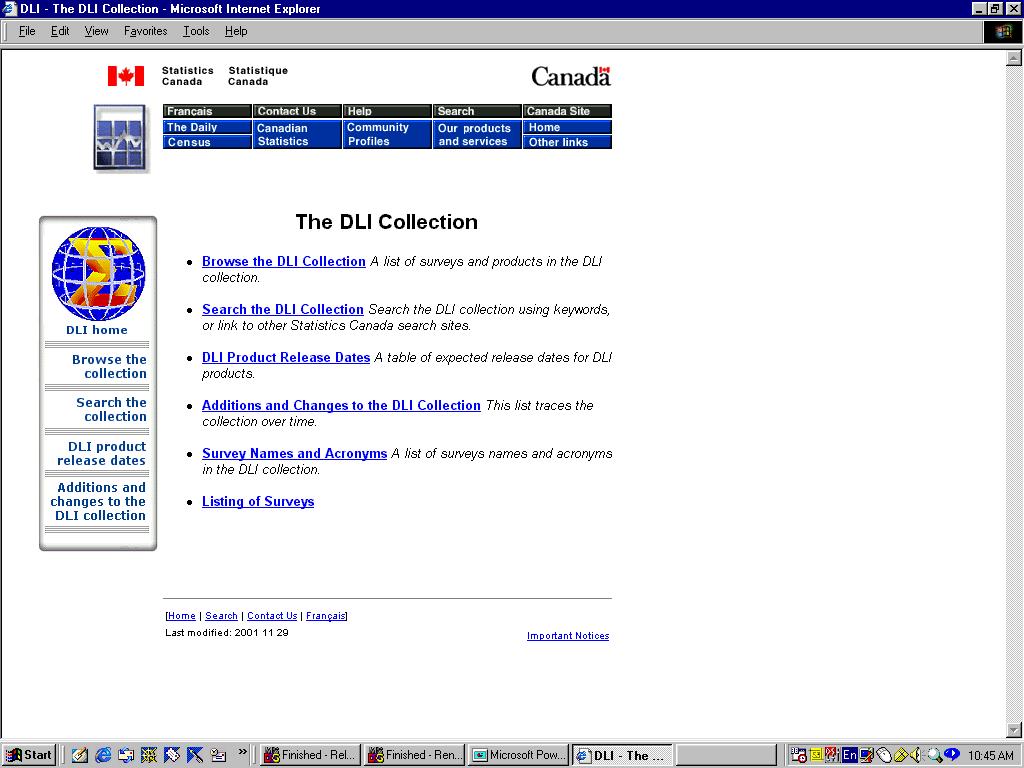1024x768 pixels.
Task: Open the speaker volume tray icon
Action: click(x=916, y=755)
